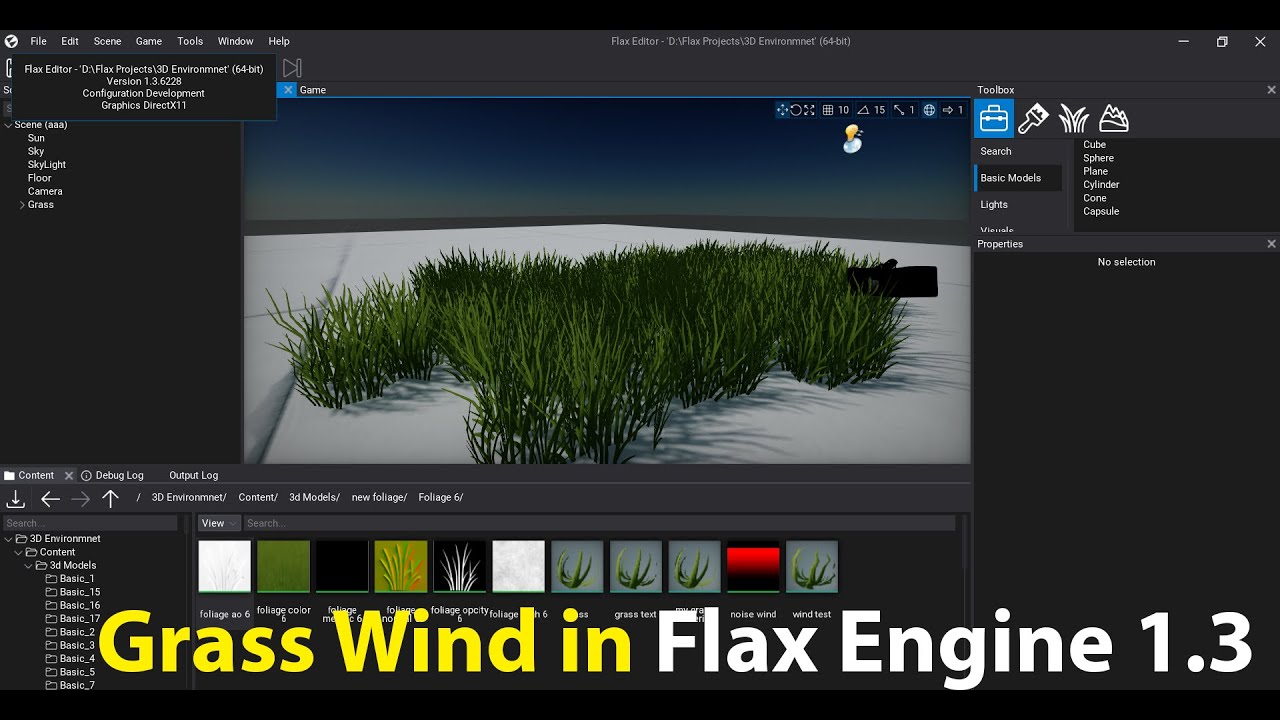Click the Import download icon in Content
The width and height of the screenshot is (1280, 720).
(x=15, y=498)
